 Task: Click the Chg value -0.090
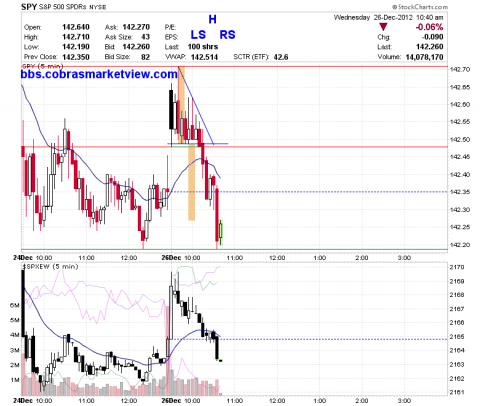click(x=432, y=37)
